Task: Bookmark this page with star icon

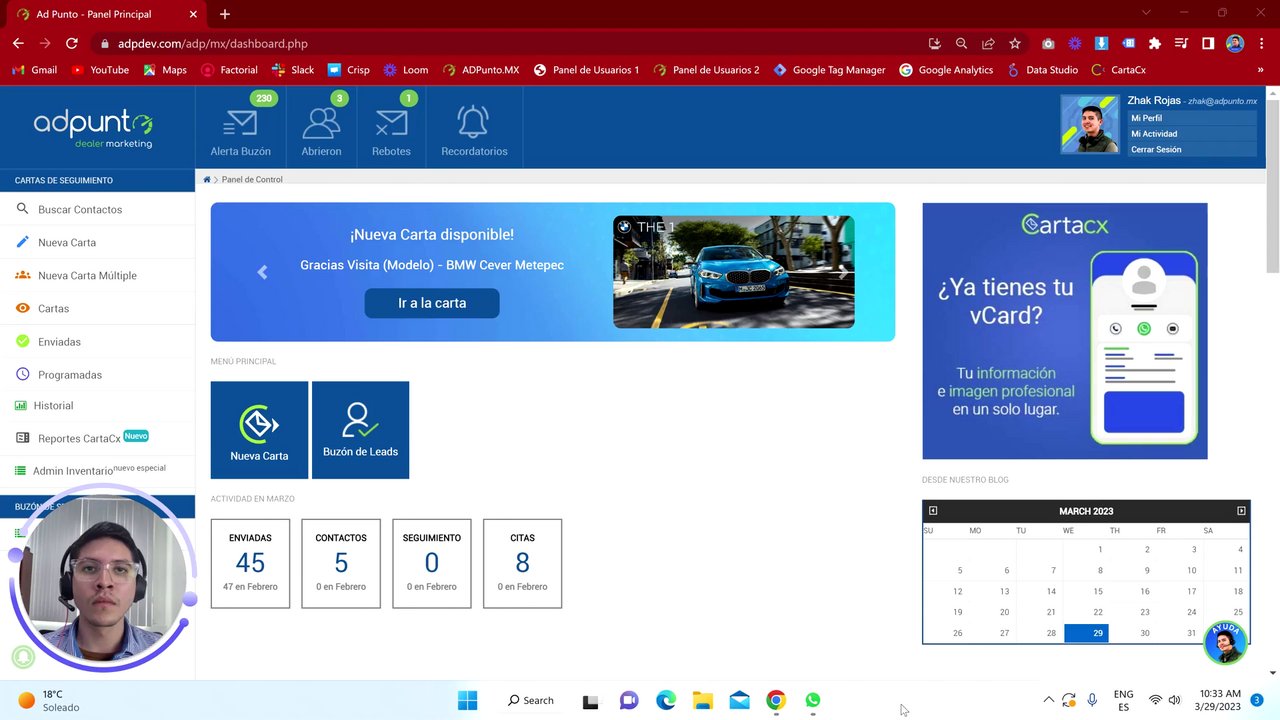Action: tap(1015, 43)
